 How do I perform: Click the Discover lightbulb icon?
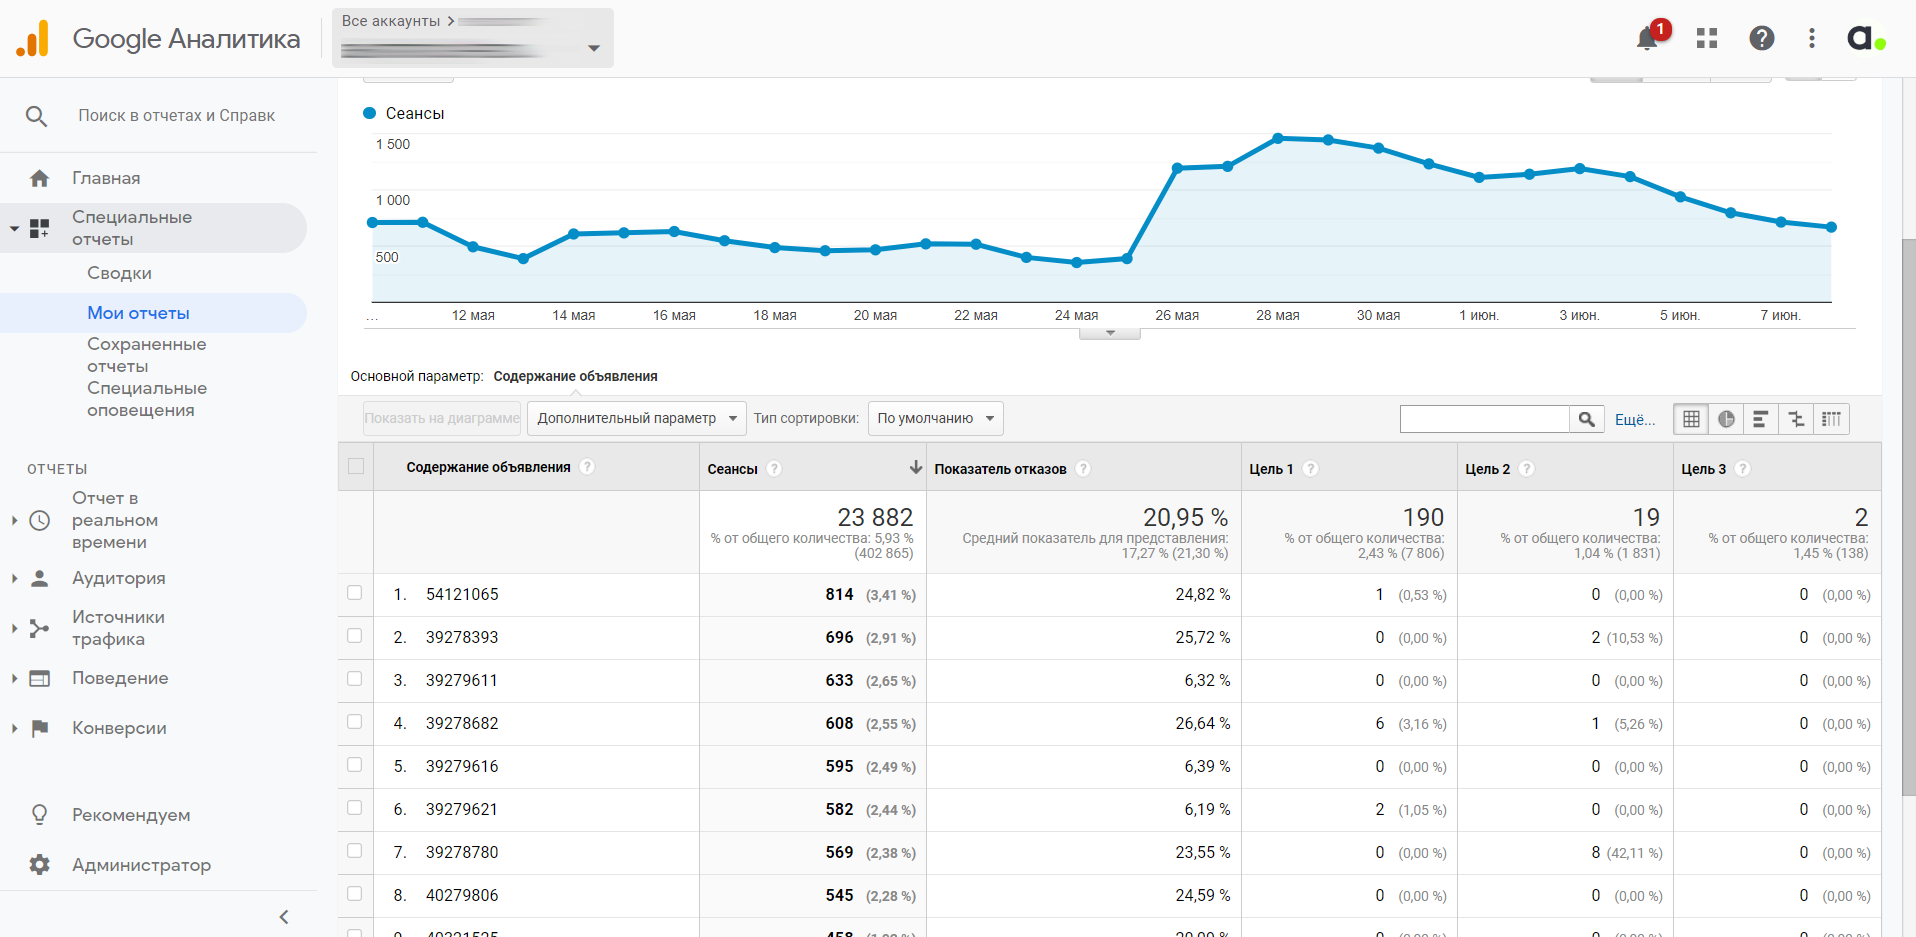tap(39, 815)
